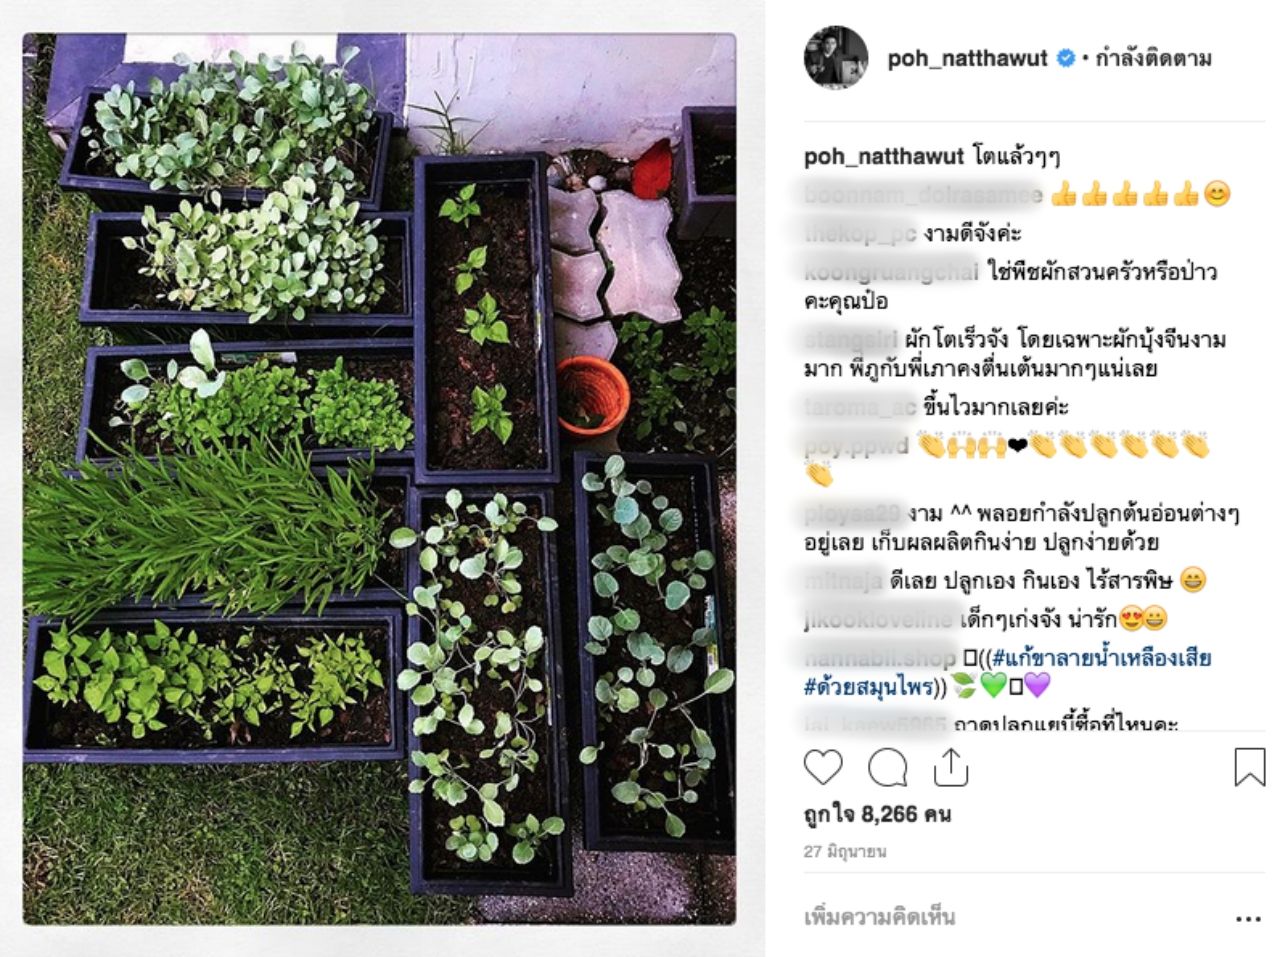Screen dimensions: 1280x957
Task: Open poh_natthawut name in caption
Action: (884, 156)
